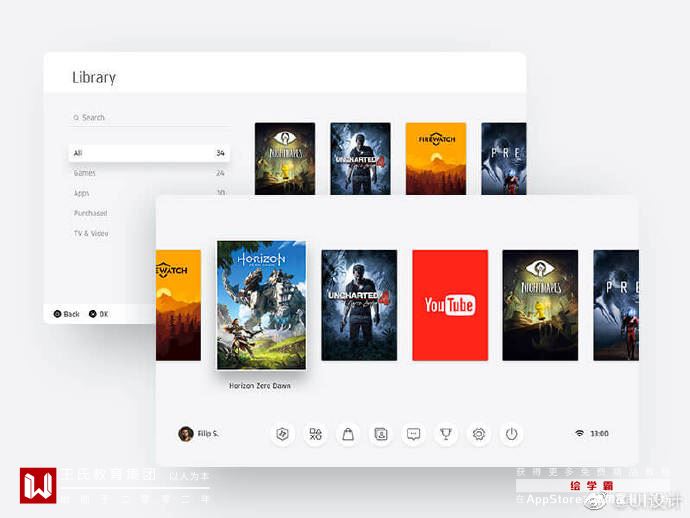
Task: Open the trophies cup icon
Action: pos(446,434)
